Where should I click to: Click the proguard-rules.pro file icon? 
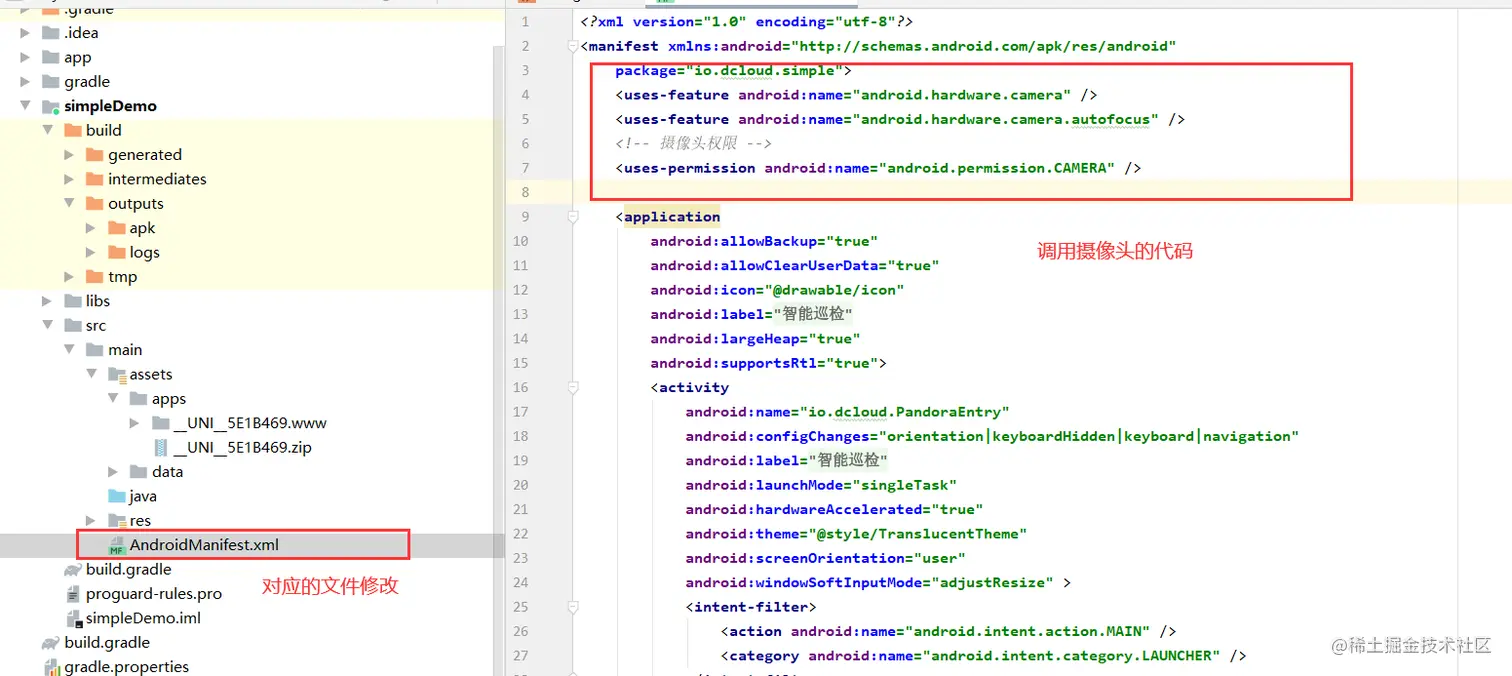click(x=73, y=594)
